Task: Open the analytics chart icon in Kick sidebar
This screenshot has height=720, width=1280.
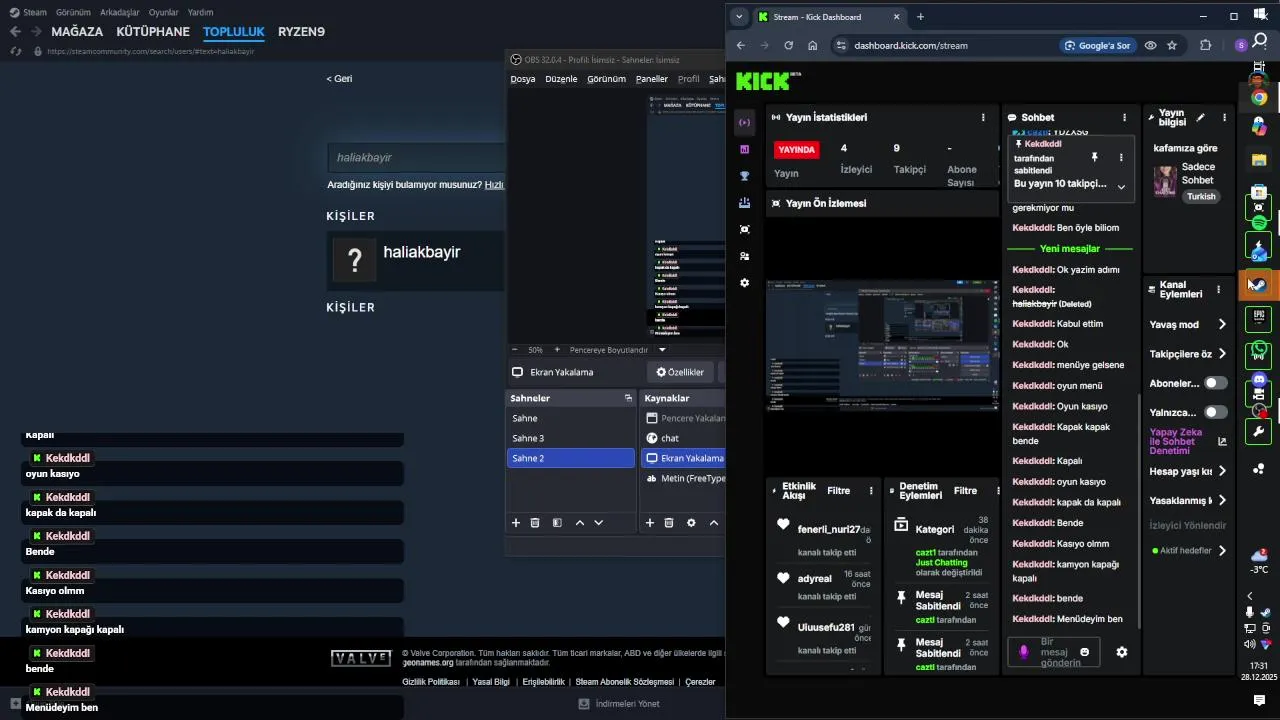Action: coord(744,149)
